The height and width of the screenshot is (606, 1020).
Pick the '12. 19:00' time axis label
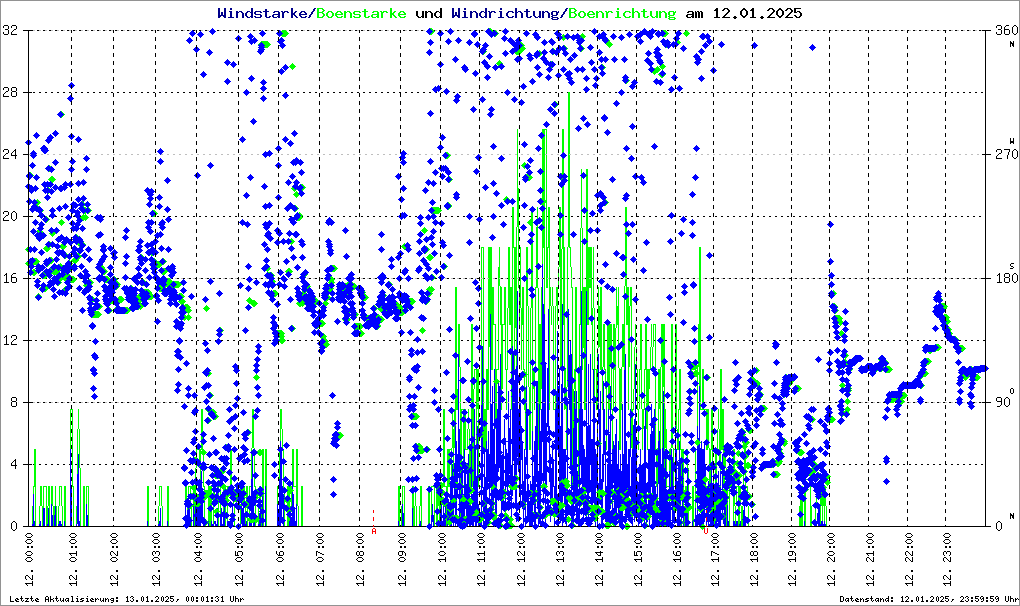[792, 560]
